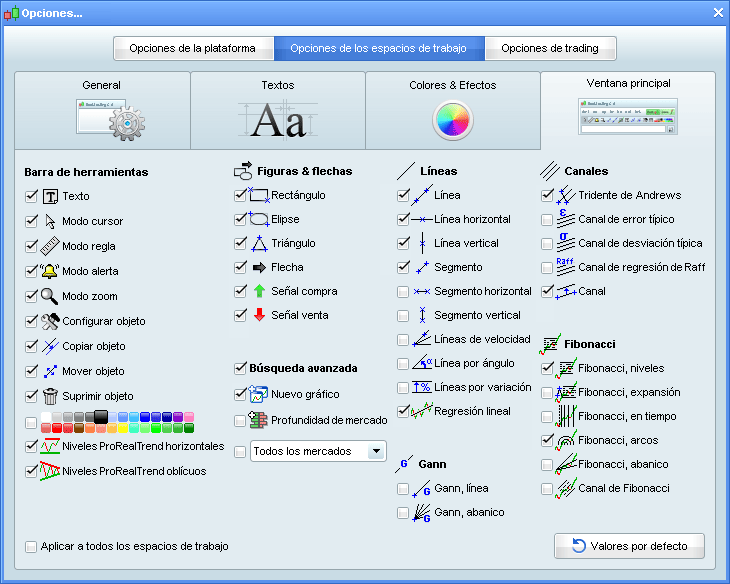The height and width of the screenshot is (584, 730).
Task: Click the Modo alerta bell icon
Action: (50, 271)
